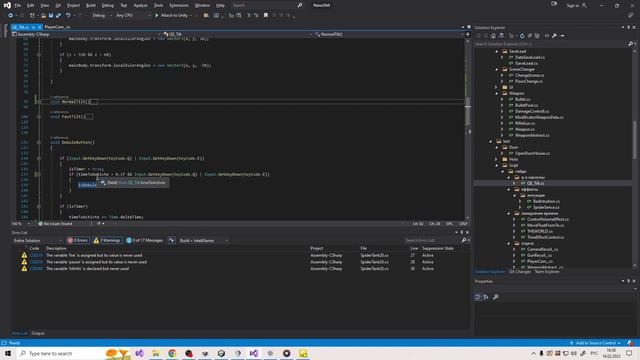640x360 pixels.
Task: Switch to the PlayerCam_.cs editor tab
Action: point(57,27)
